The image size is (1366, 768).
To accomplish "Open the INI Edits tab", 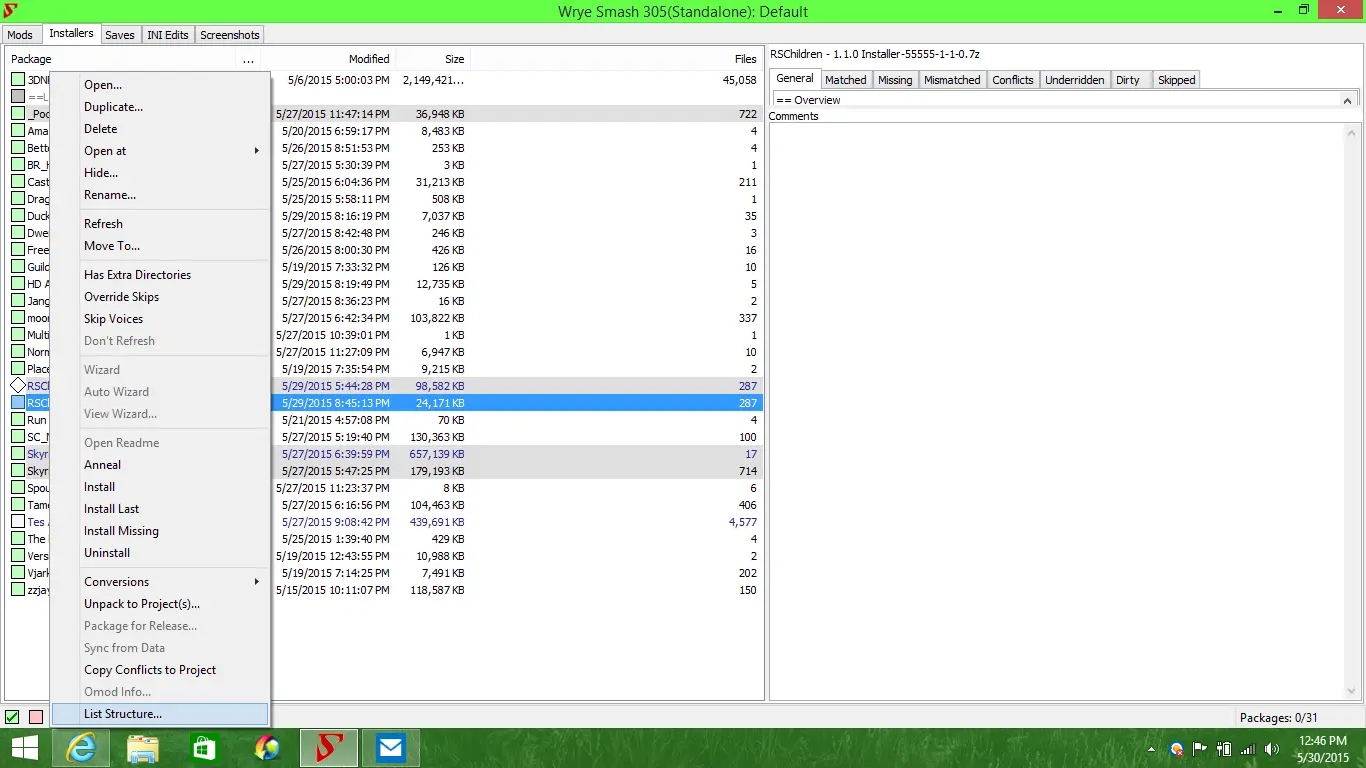I will click(168, 35).
